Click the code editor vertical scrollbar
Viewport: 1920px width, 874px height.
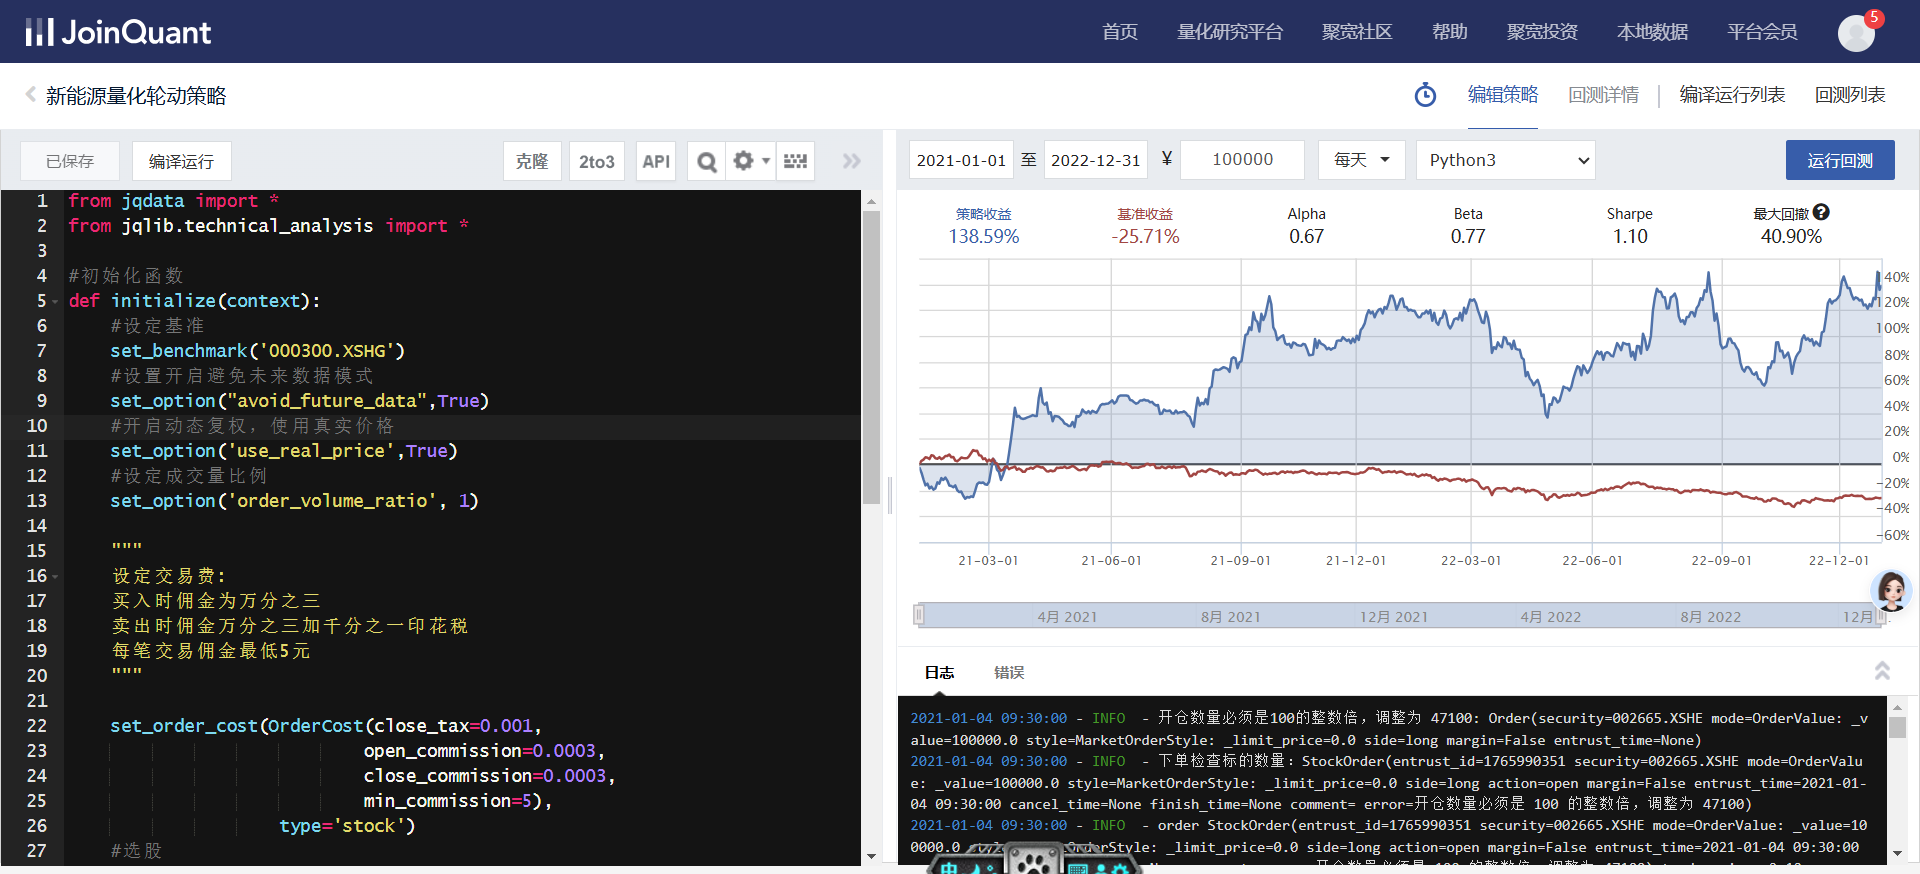click(x=871, y=355)
